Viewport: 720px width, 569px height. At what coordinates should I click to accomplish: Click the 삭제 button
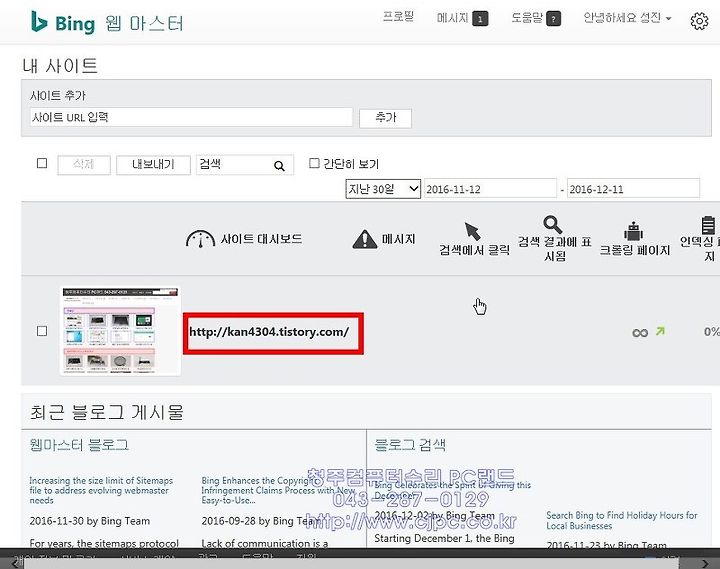coord(84,165)
